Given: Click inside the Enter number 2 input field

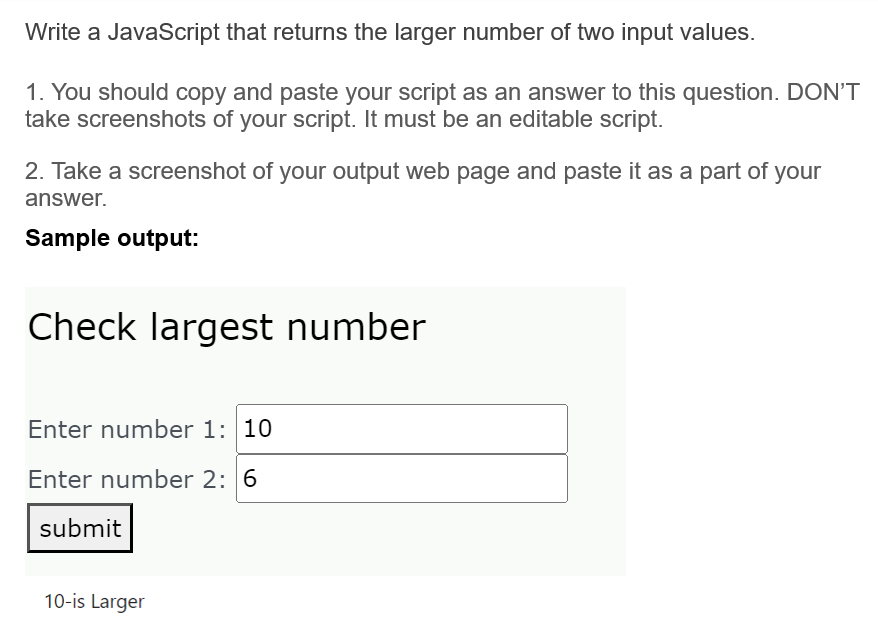Looking at the screenshot, I should click(400, 478).
